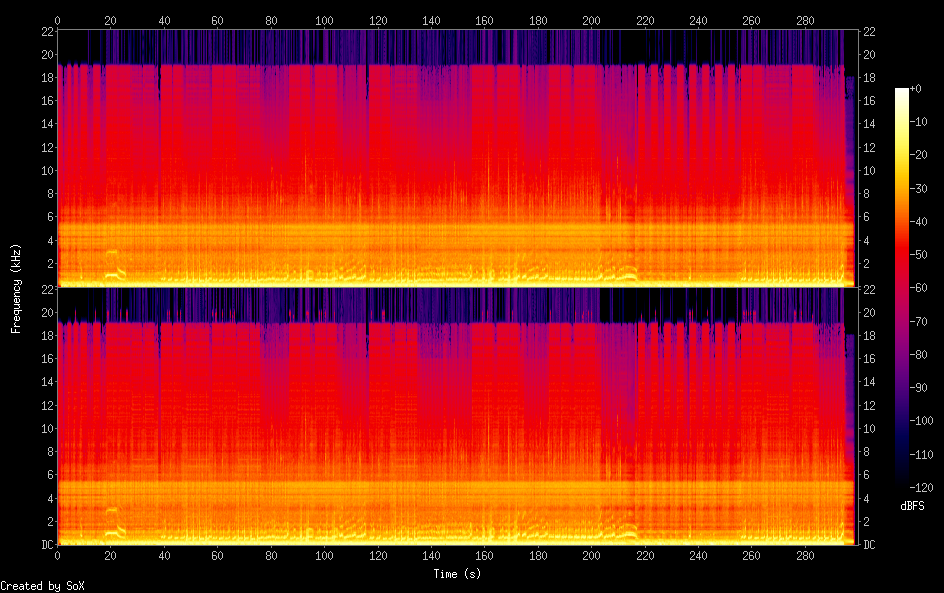Click the 140 tick on bottom time axis
The image size is (944, 593).
click(x=431, y=554)
